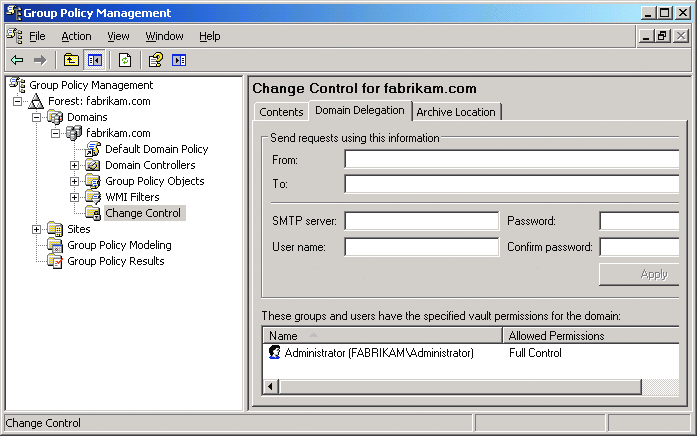Viewport: 697px width, 436px height.
Task: Open the Action menu
Action: [x=76, y=36]
